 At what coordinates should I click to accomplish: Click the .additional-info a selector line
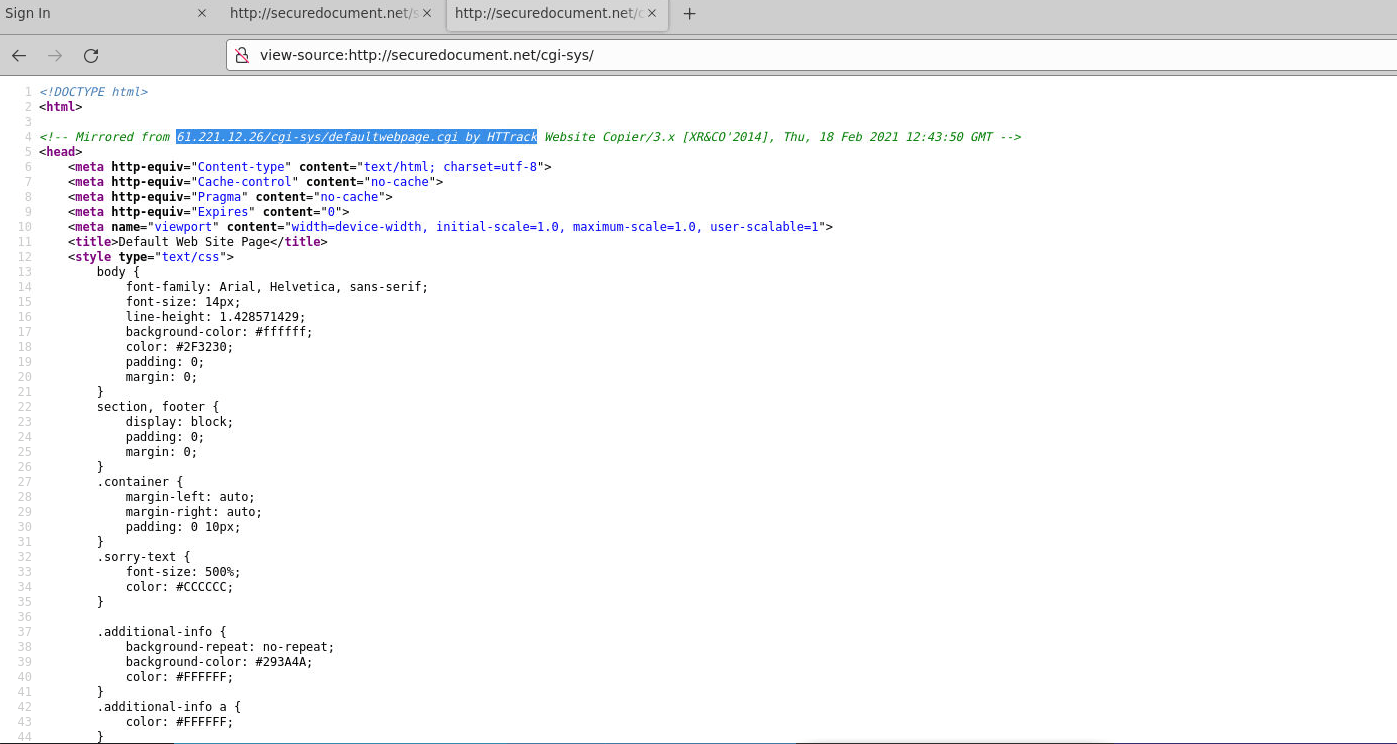point(169,707)
